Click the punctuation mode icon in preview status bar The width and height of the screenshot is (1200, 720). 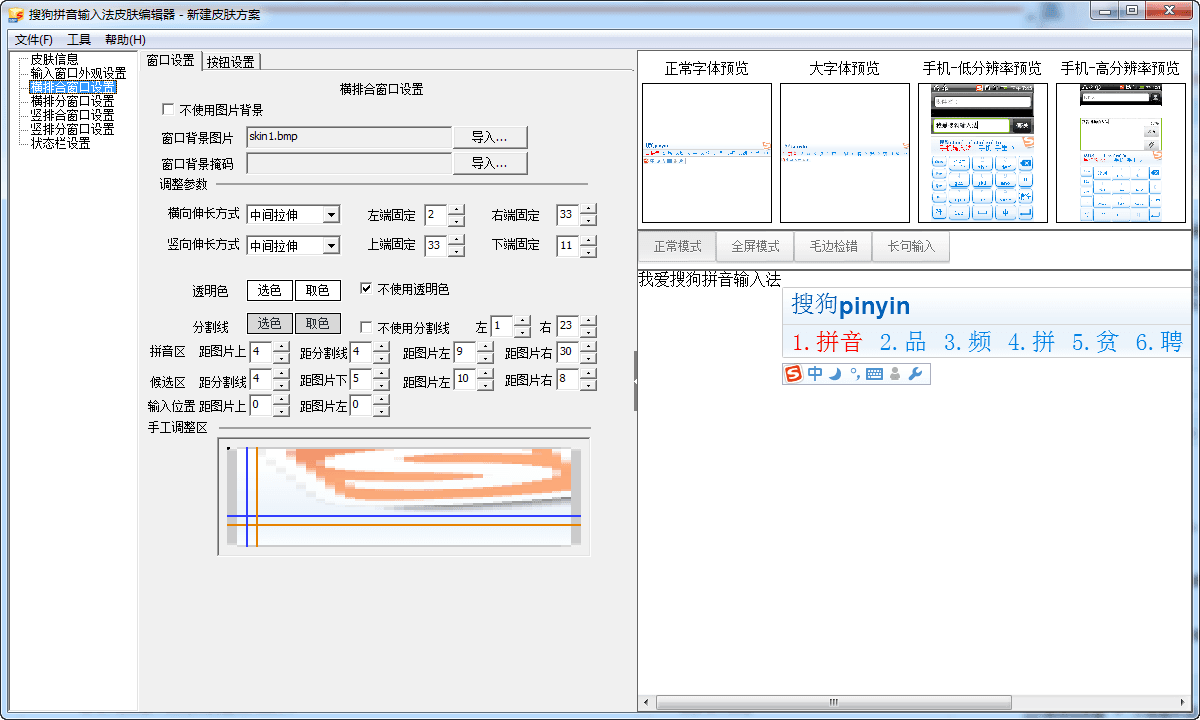tap(855, 374)
